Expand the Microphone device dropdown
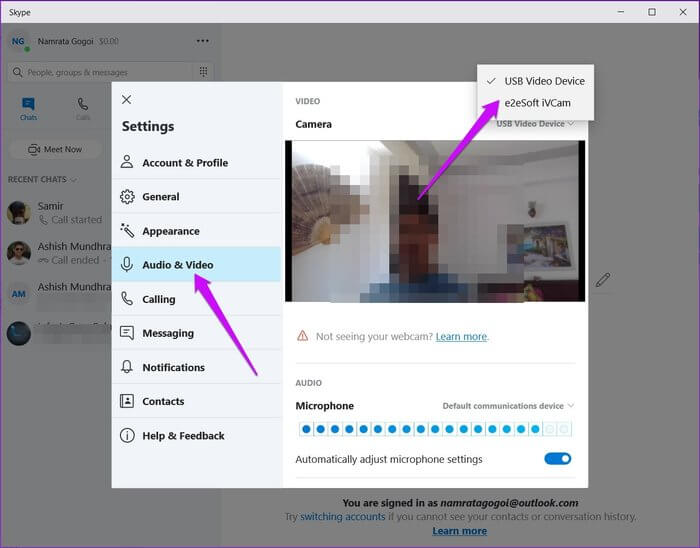Viewport: 700px width, 548px height. (x=508, y=406)
